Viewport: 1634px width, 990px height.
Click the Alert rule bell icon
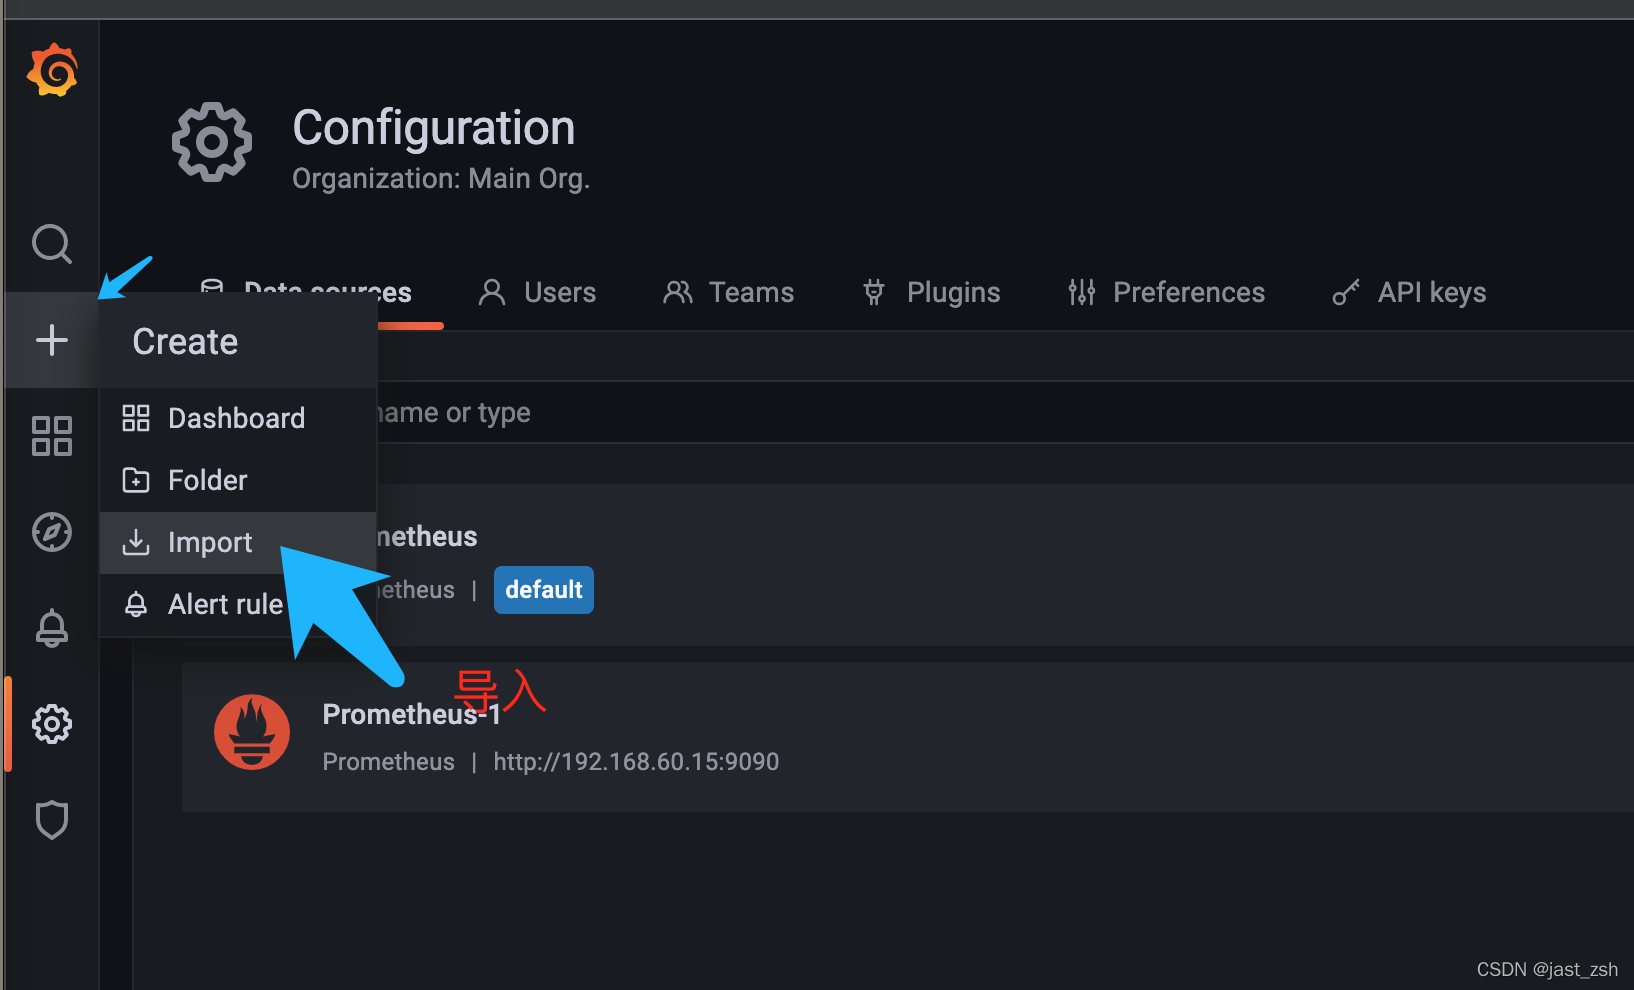click(x=136, y=604)
